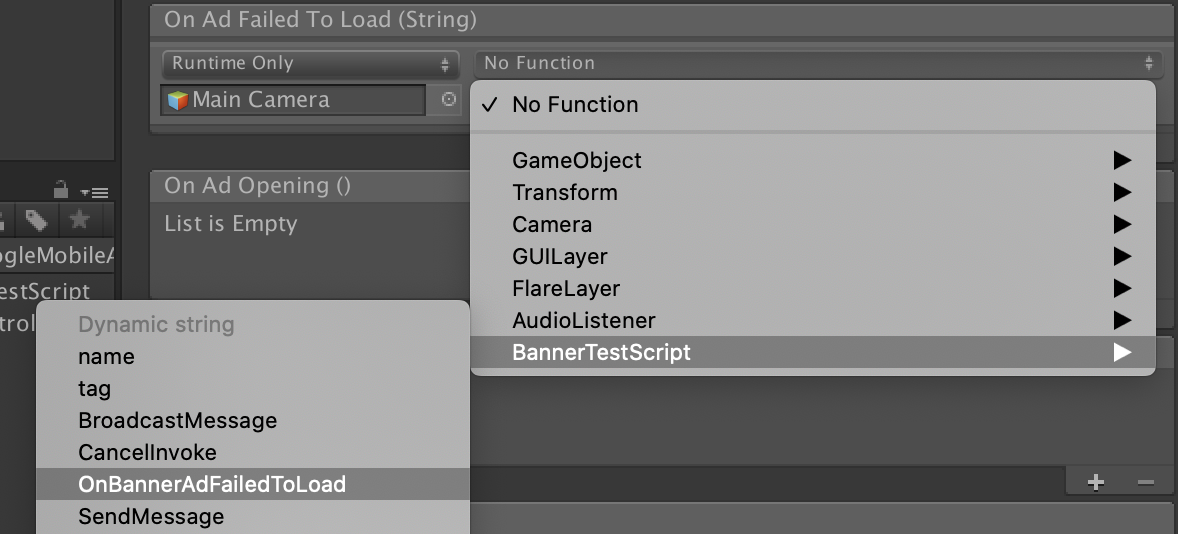1178x534 pixels.
Task: Open the AudioListener submenu entry
Action: click(584, 320)
